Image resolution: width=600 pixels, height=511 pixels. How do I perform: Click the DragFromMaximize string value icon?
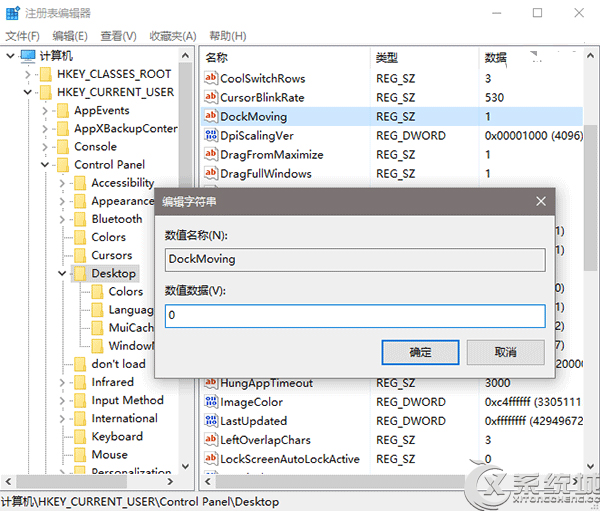(211, 155)
